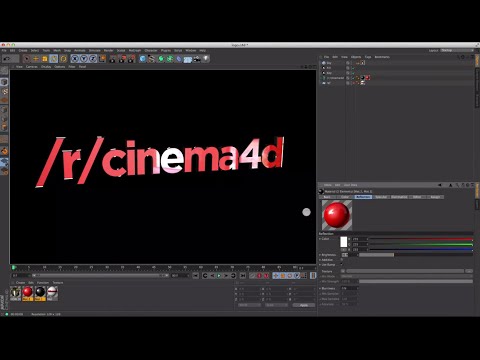Viewport: 480px width, 360px height.
Task: Expand the Brightness parameter triangle
Action: [320, 255]
